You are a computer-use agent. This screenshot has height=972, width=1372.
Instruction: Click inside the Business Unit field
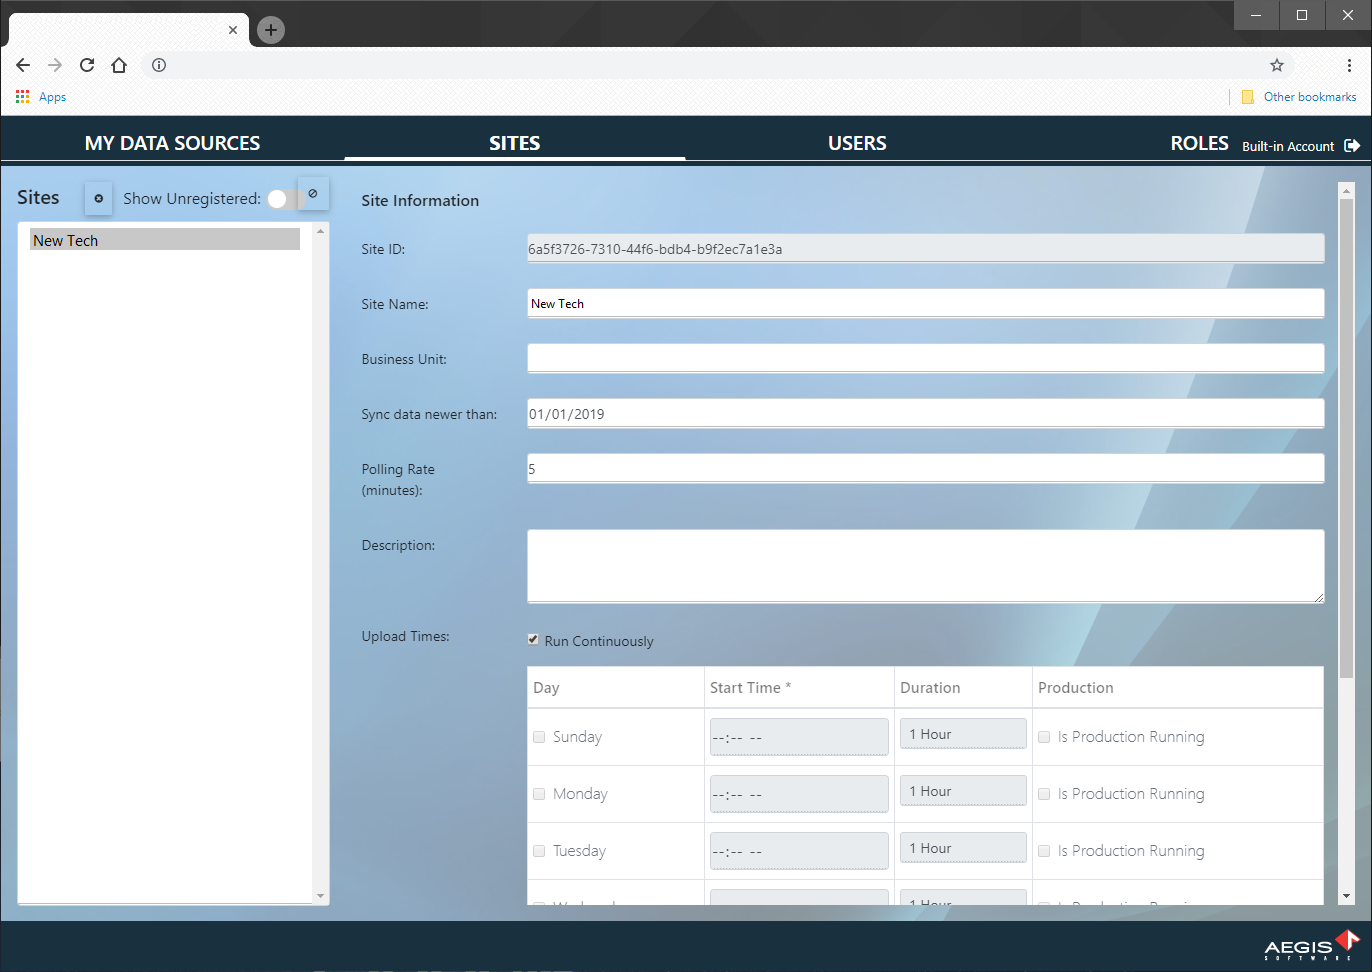click(925, 358)
